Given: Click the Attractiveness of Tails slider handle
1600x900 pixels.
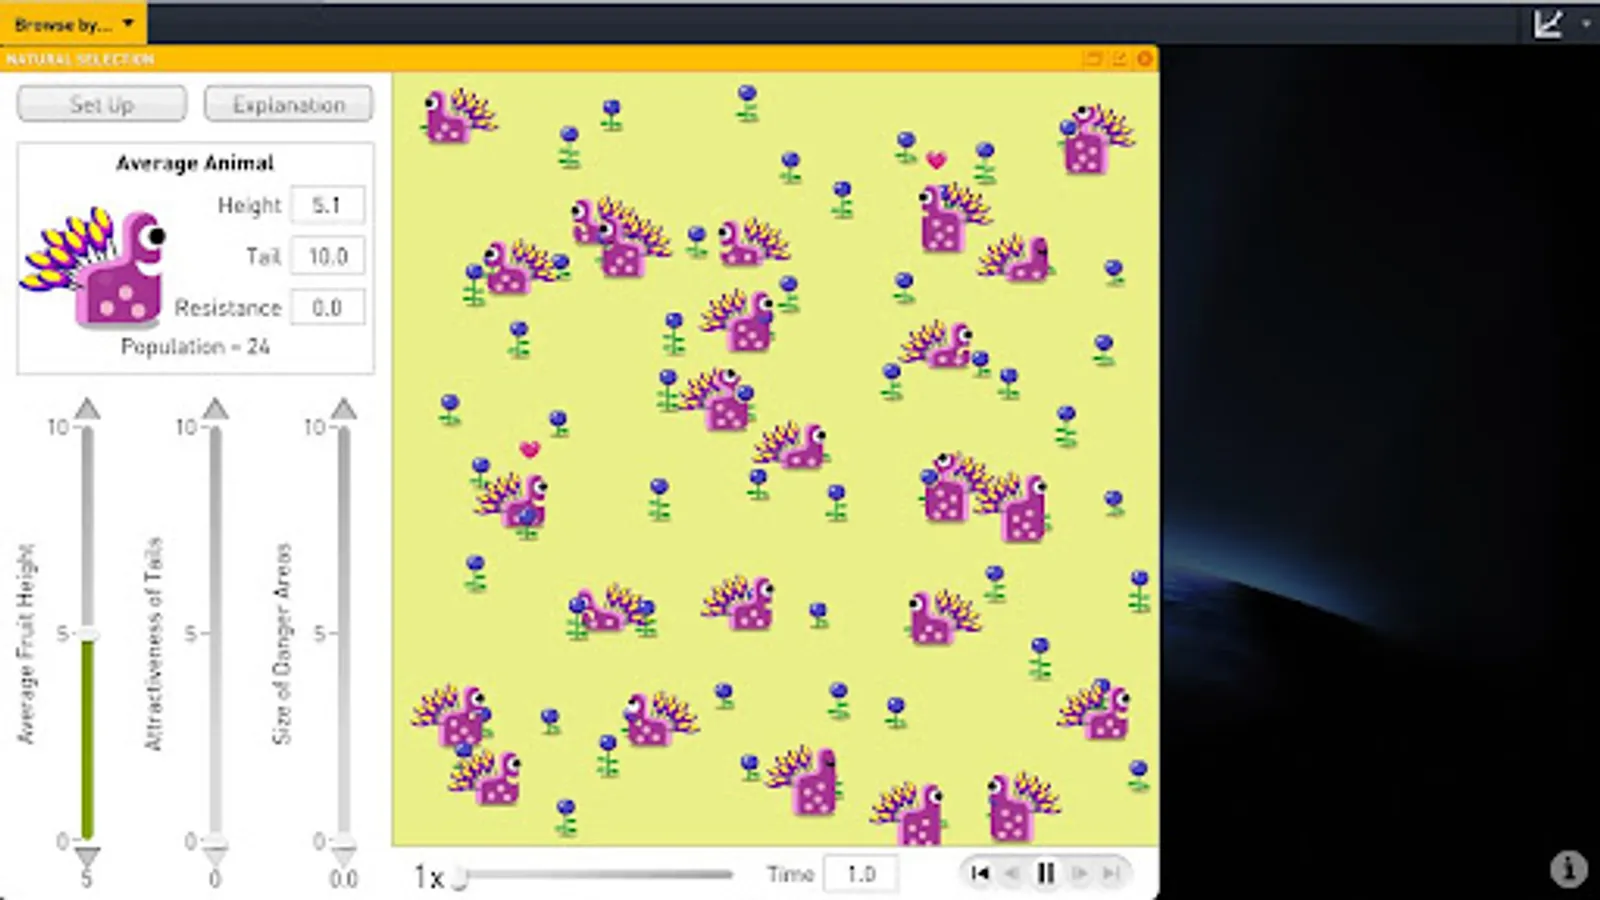Looking at the screenshot, I should tap(216, 841).
